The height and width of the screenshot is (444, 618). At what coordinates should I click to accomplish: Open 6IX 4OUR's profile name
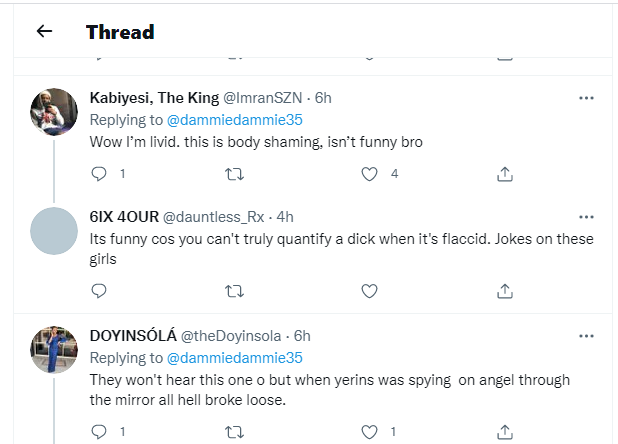123,216
